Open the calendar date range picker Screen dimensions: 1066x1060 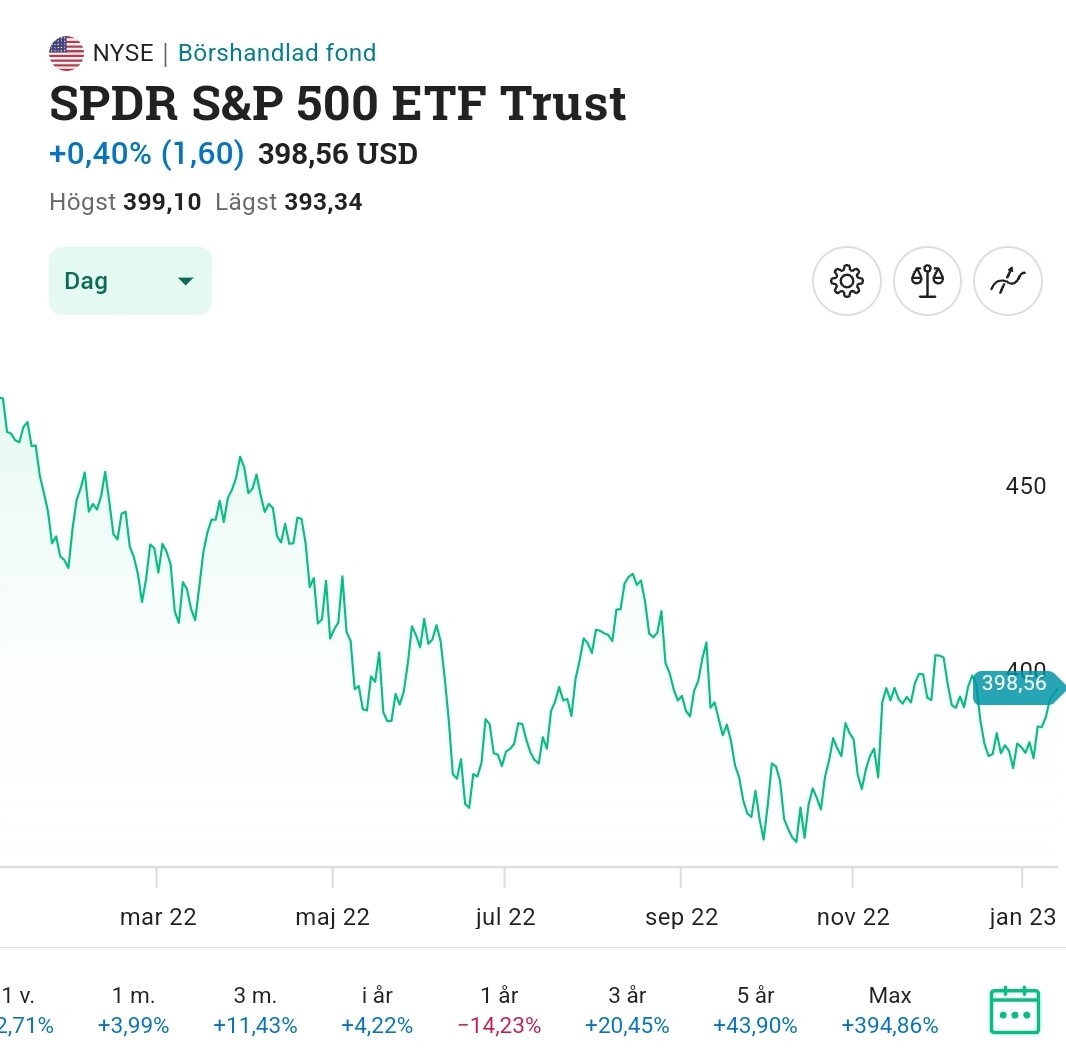[x=1014, y=1010]
